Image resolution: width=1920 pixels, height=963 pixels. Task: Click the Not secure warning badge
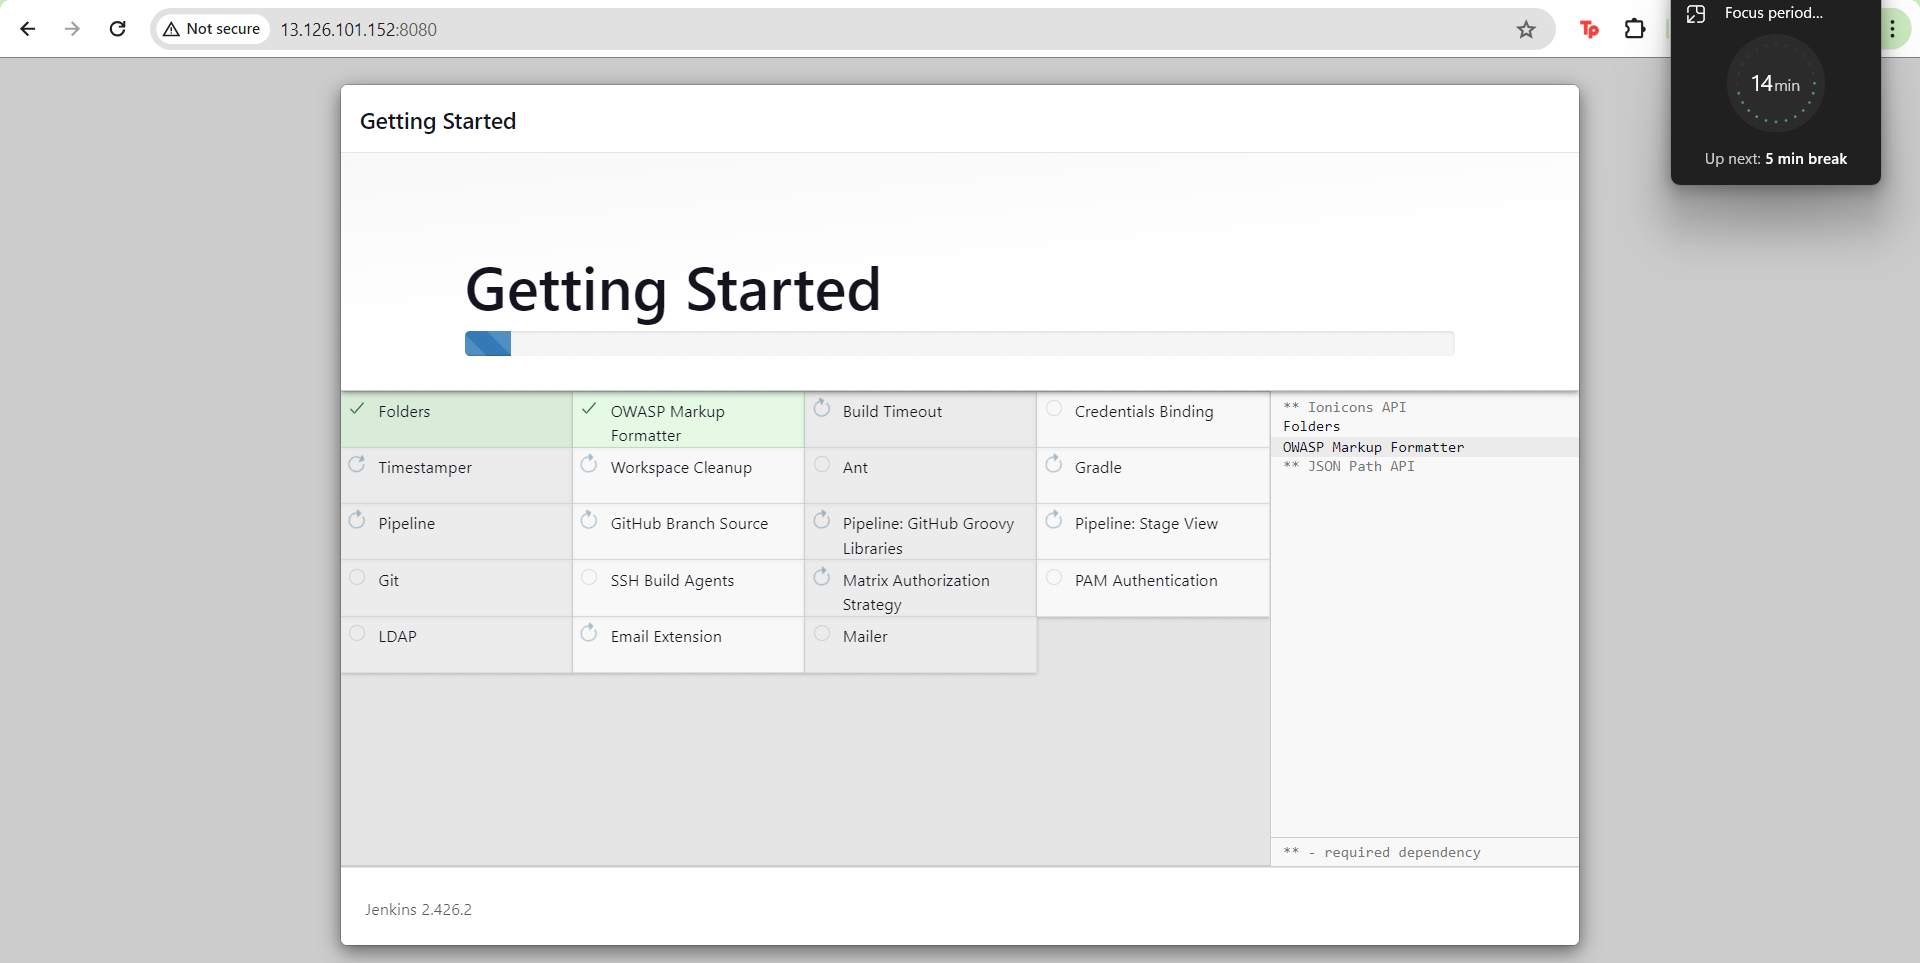tap(212, 29)
